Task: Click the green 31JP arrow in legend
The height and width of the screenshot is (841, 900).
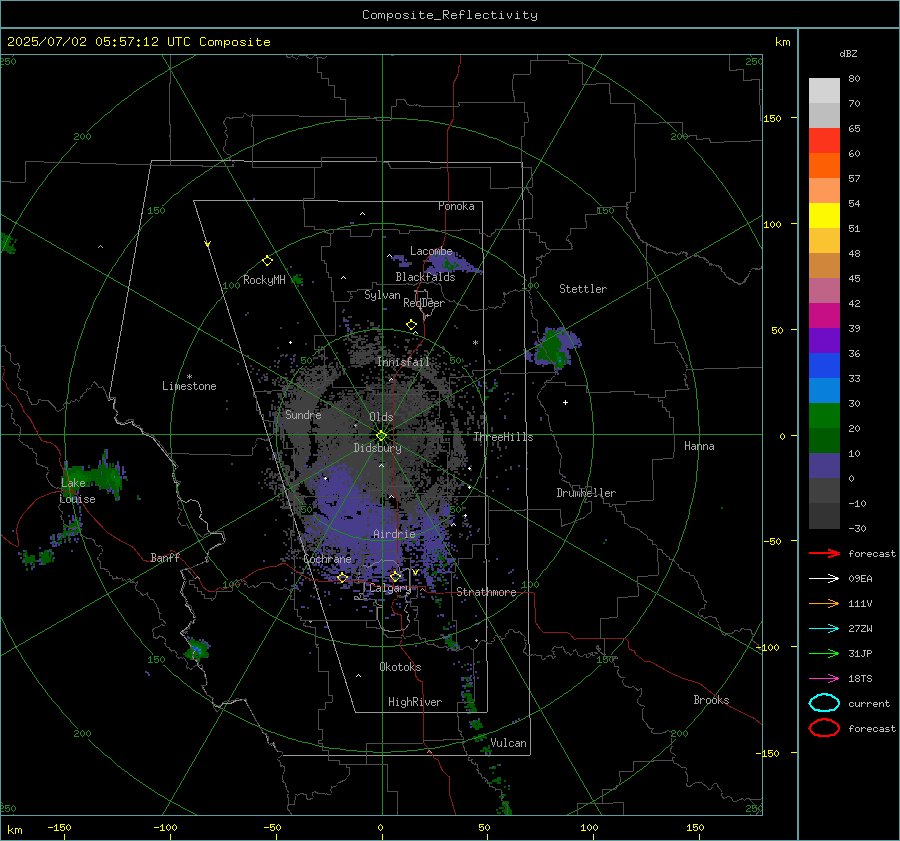Action: pyautogui.click(x=824, y=653)
